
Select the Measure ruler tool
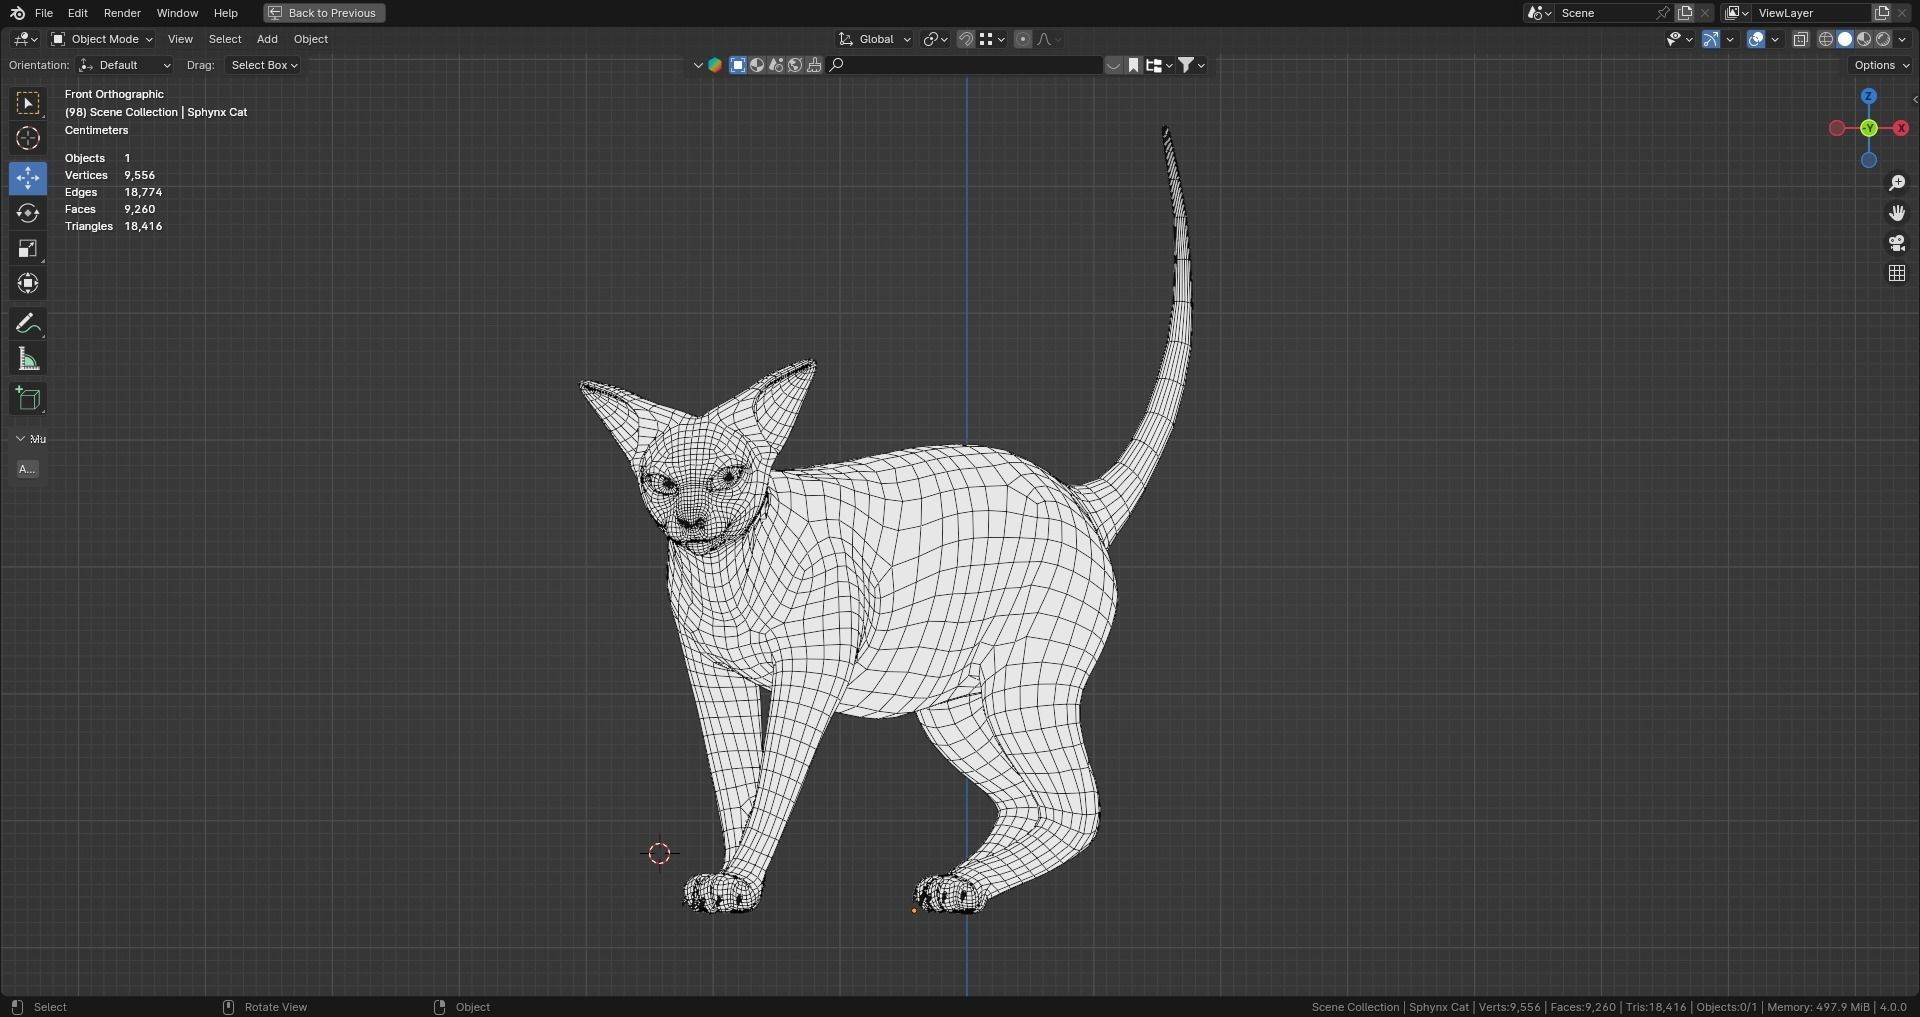tap(28, 359)
